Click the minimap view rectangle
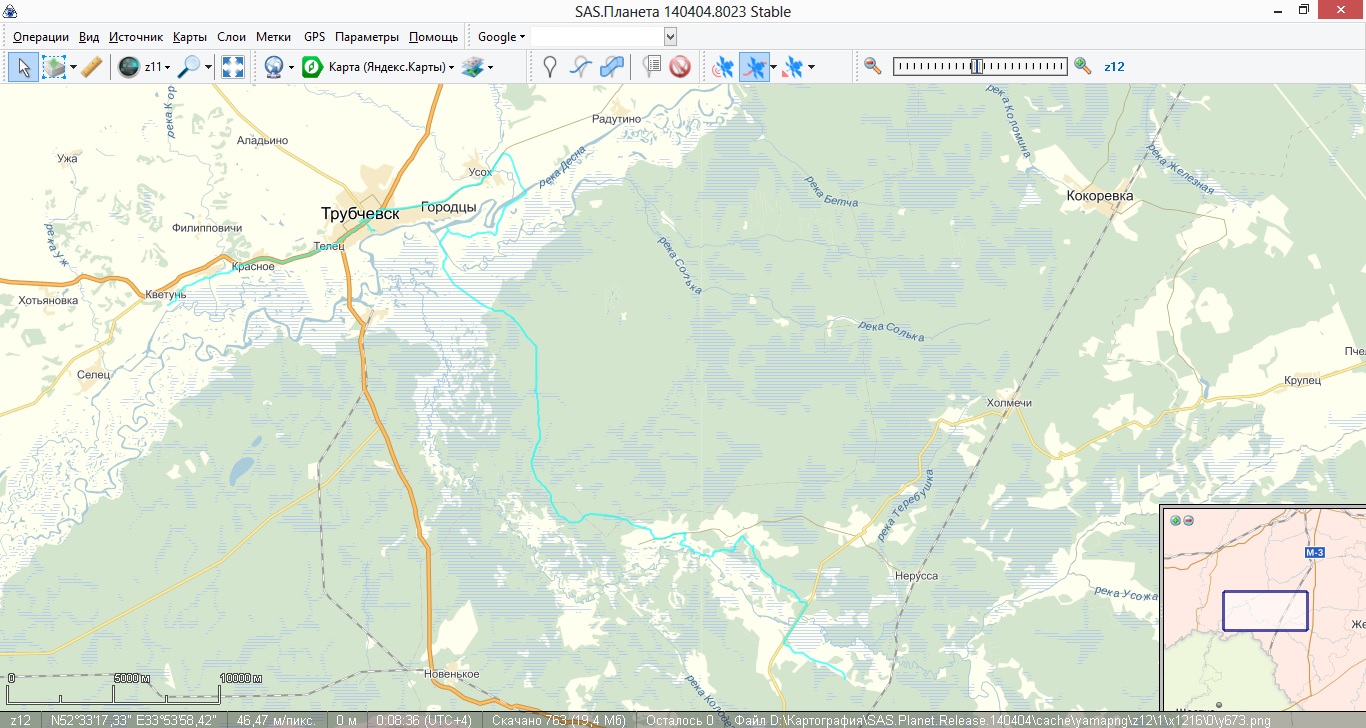Screen dimensions: 1366x728 coord(1265,611)
